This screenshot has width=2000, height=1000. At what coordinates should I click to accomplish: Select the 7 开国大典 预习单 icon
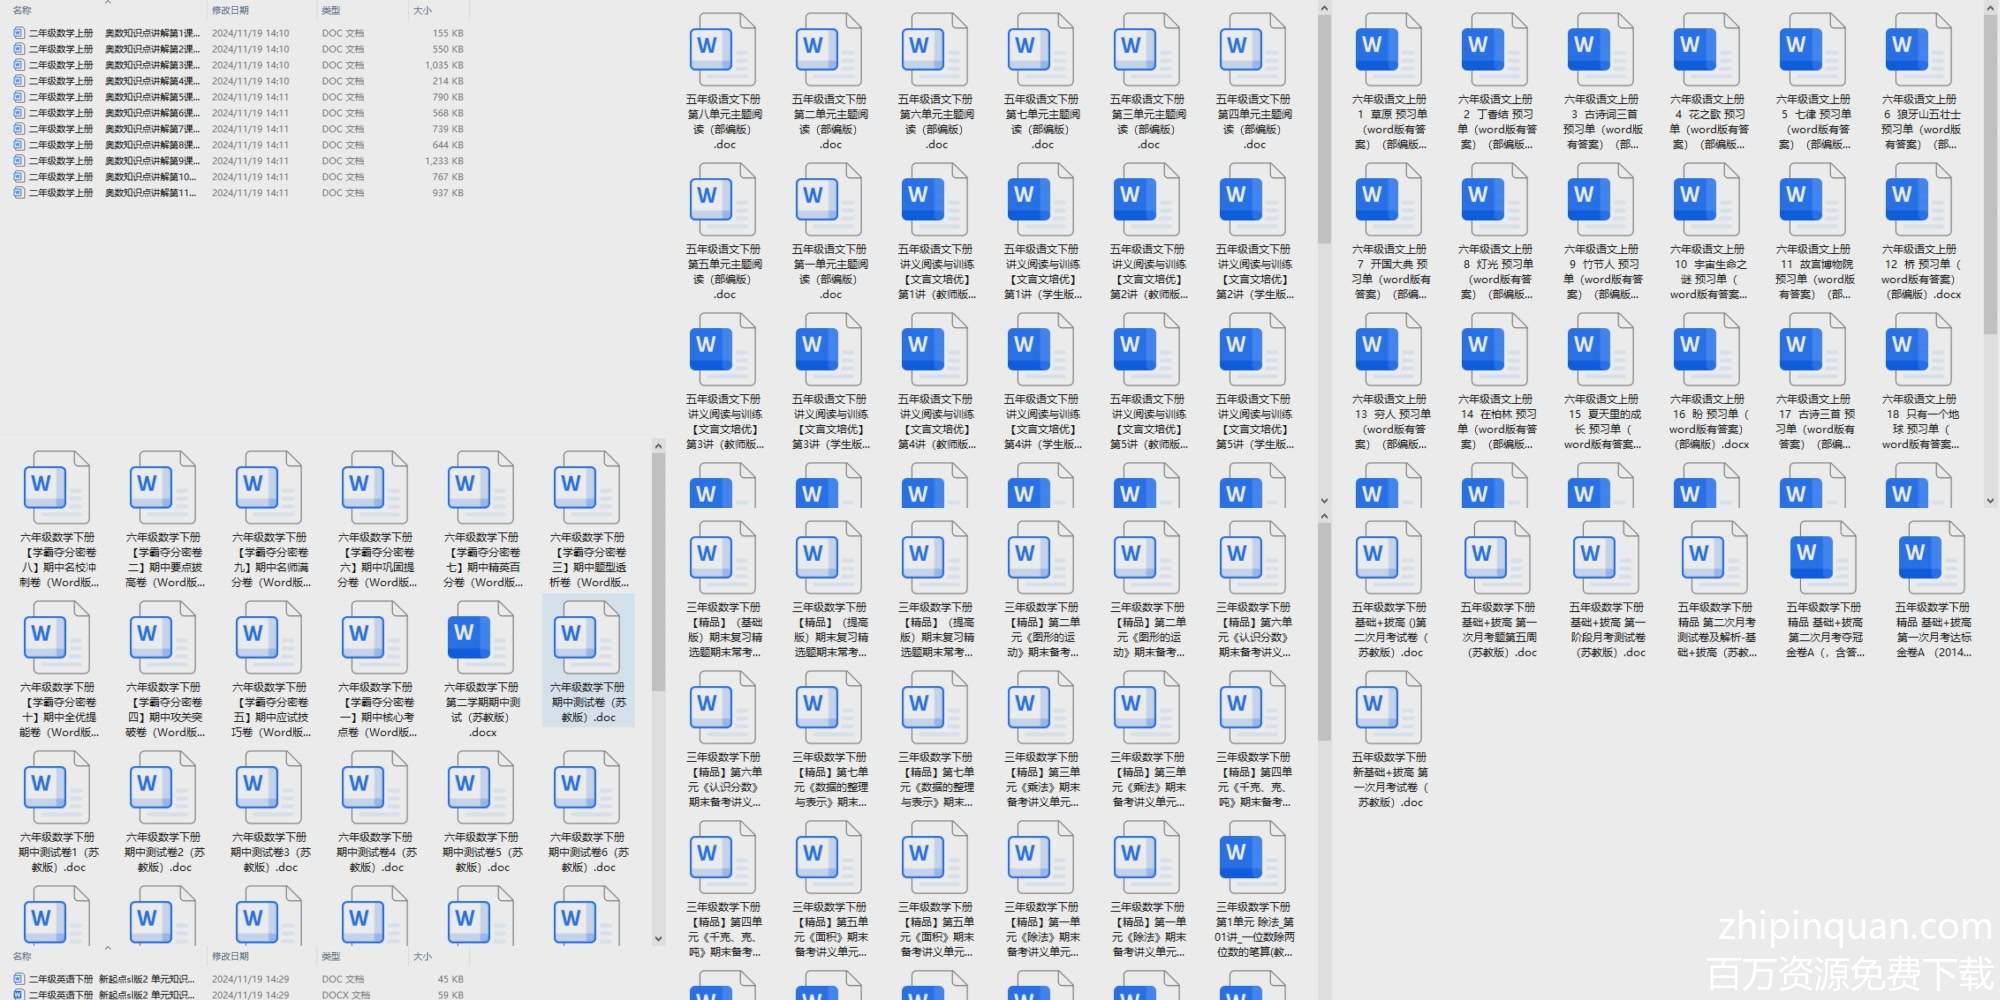tap(1389, 199)
